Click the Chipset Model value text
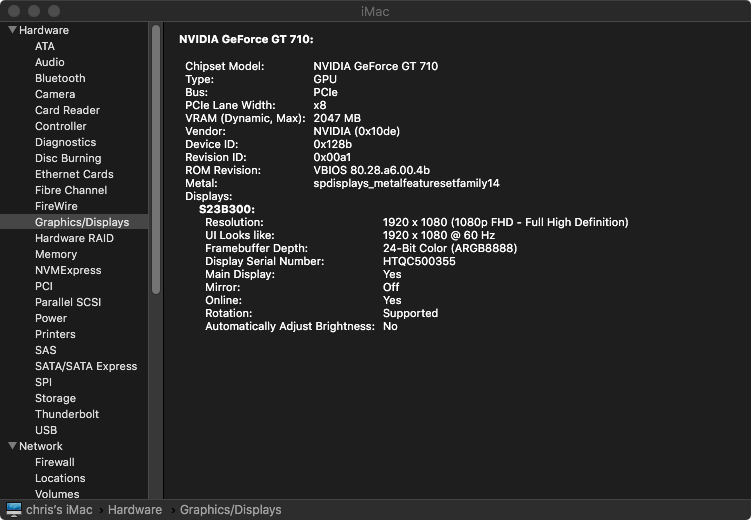The height and width of the screenshot is (520, 751). pyautogui.click(x=376, y=66)
